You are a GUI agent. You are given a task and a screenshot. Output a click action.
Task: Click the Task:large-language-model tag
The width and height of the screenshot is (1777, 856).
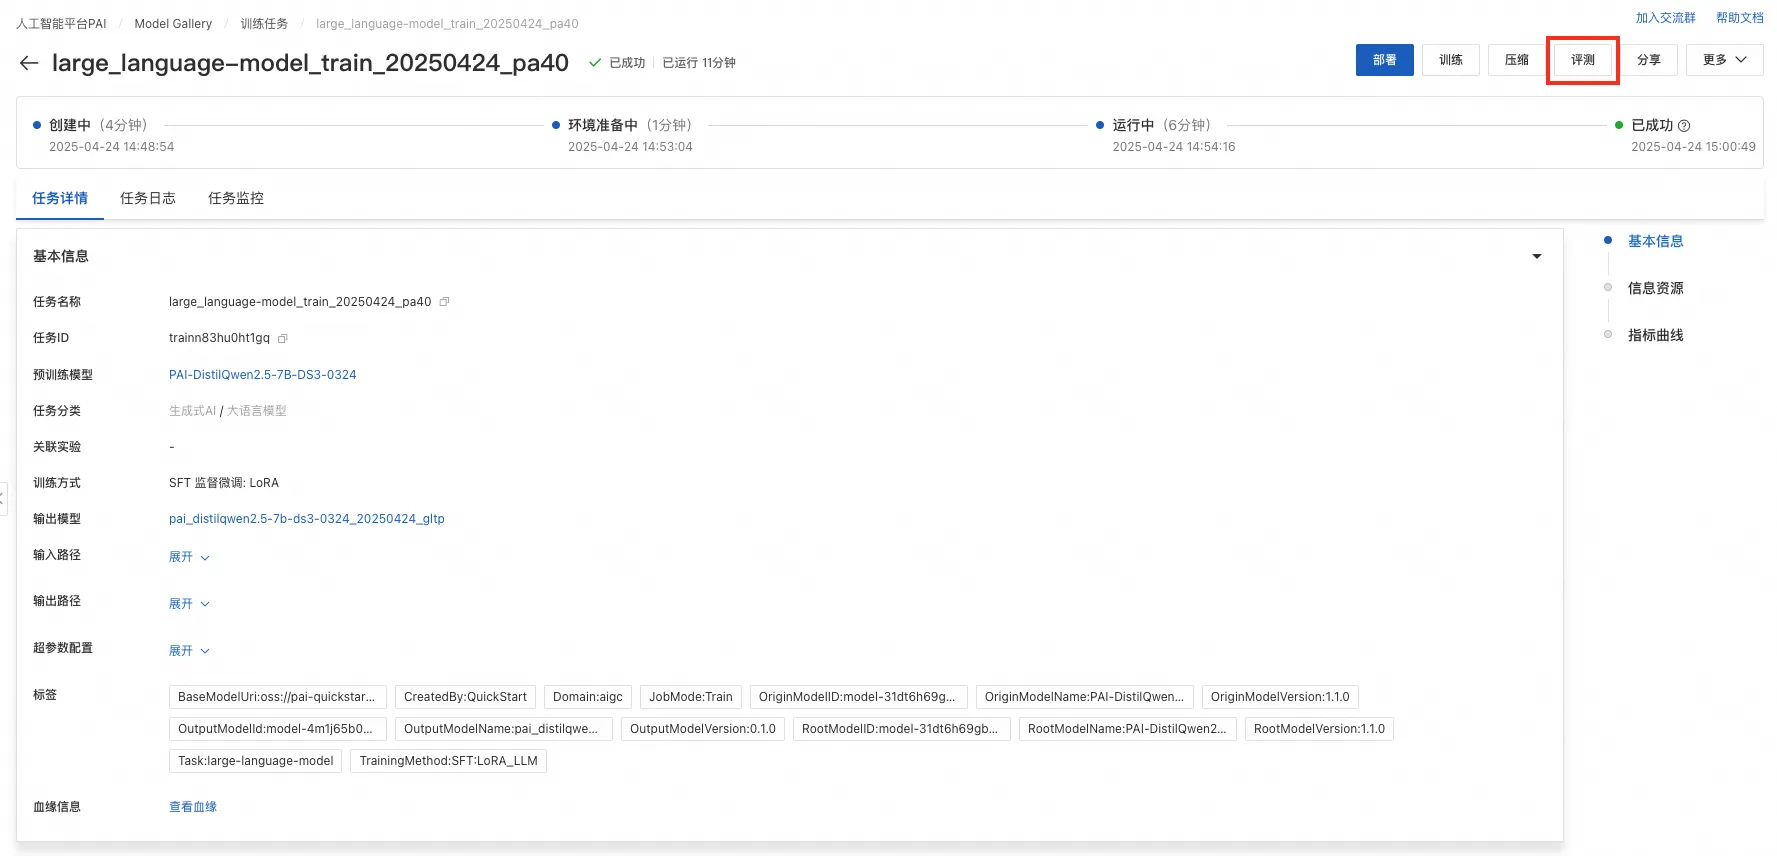256,761
